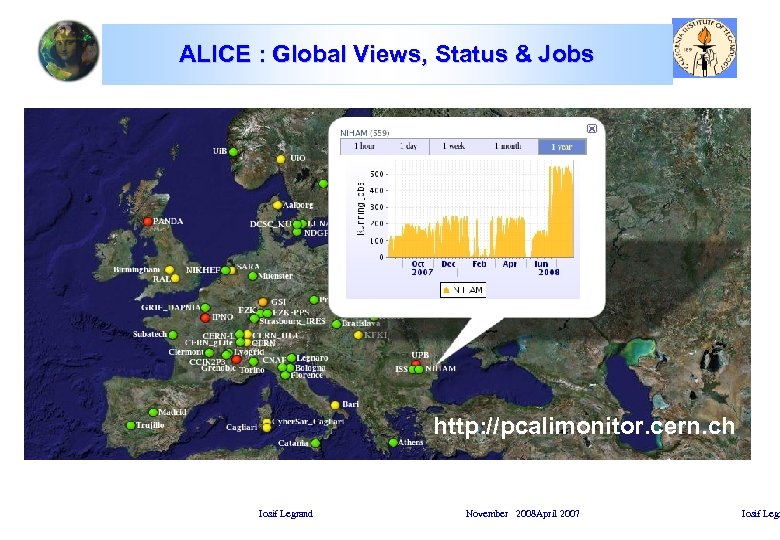Screen dimensions: 780x540
Task: Open the pcalimonitor.cern.ch URL
Action: click(x=584, y=427)
